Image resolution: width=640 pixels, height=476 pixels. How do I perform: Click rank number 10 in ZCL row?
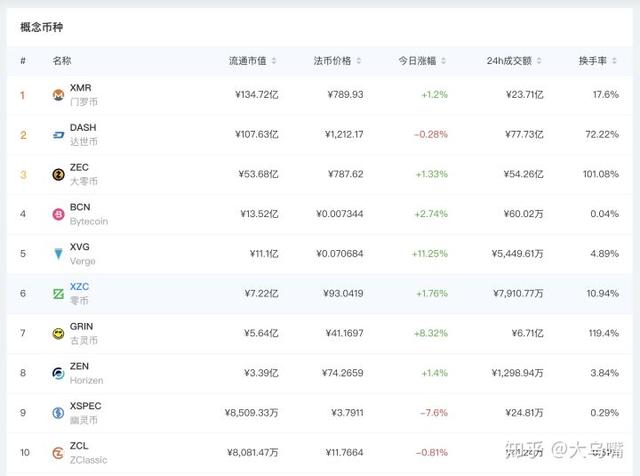24,452
